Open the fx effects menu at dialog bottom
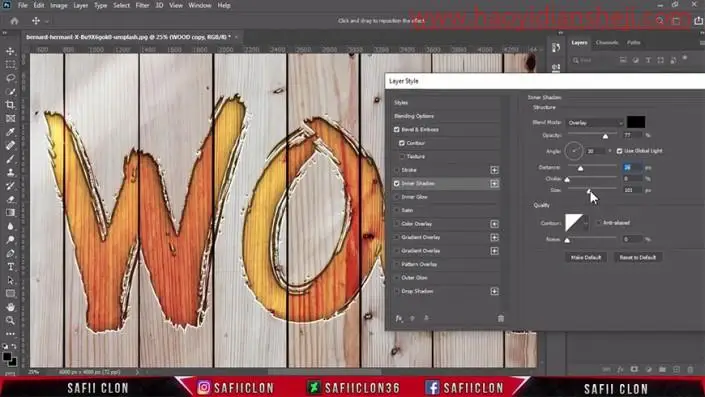The width and height of the screenshot is (705, 397). pos(399,318)
